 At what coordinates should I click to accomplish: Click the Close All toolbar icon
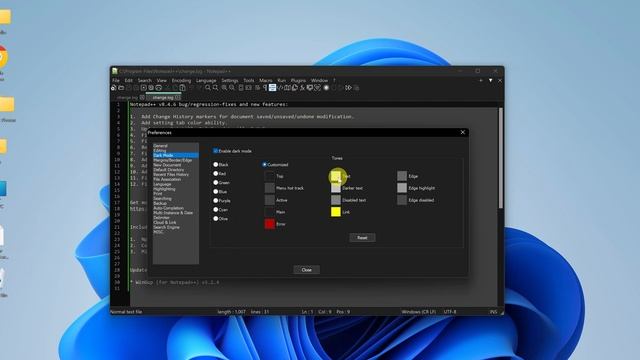[151, 88]
